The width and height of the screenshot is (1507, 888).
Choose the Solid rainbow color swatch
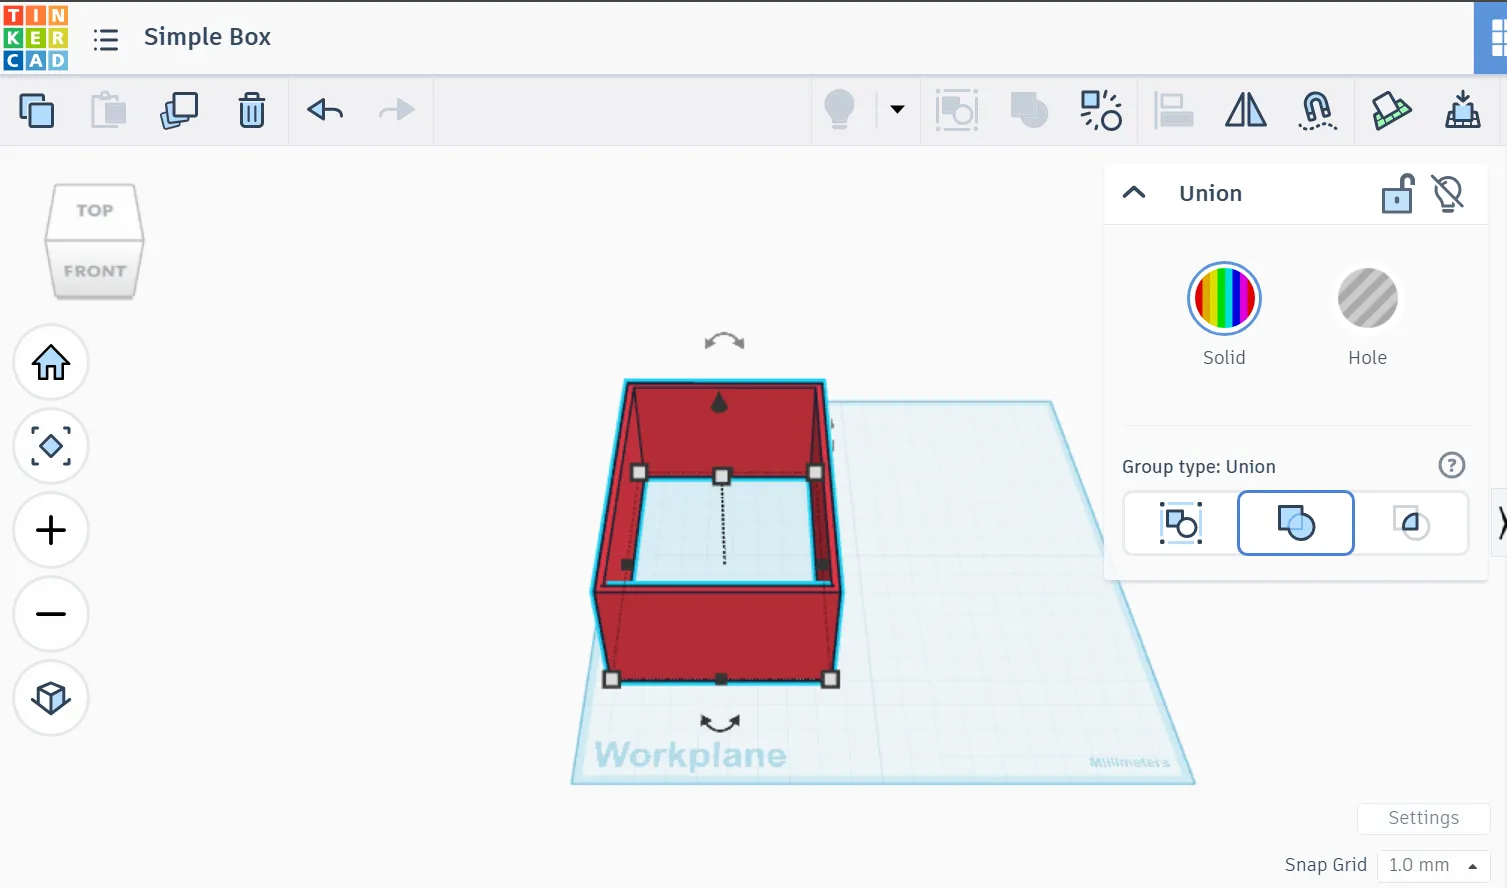(x=1224, y=299)
